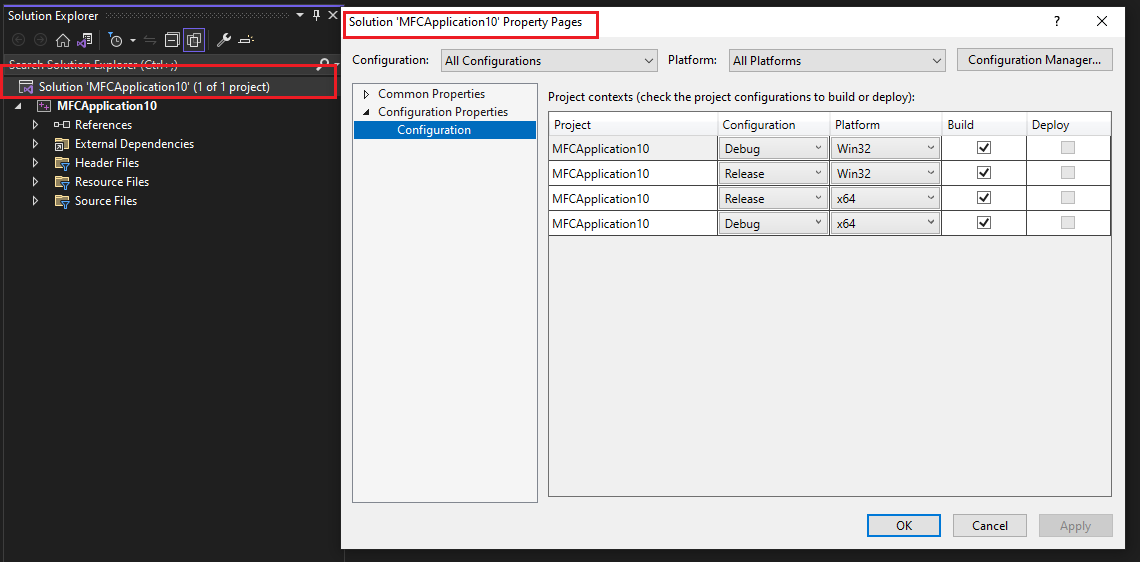Close the Solution Explorer panel
1140x562 pixels.
(332, 15)
